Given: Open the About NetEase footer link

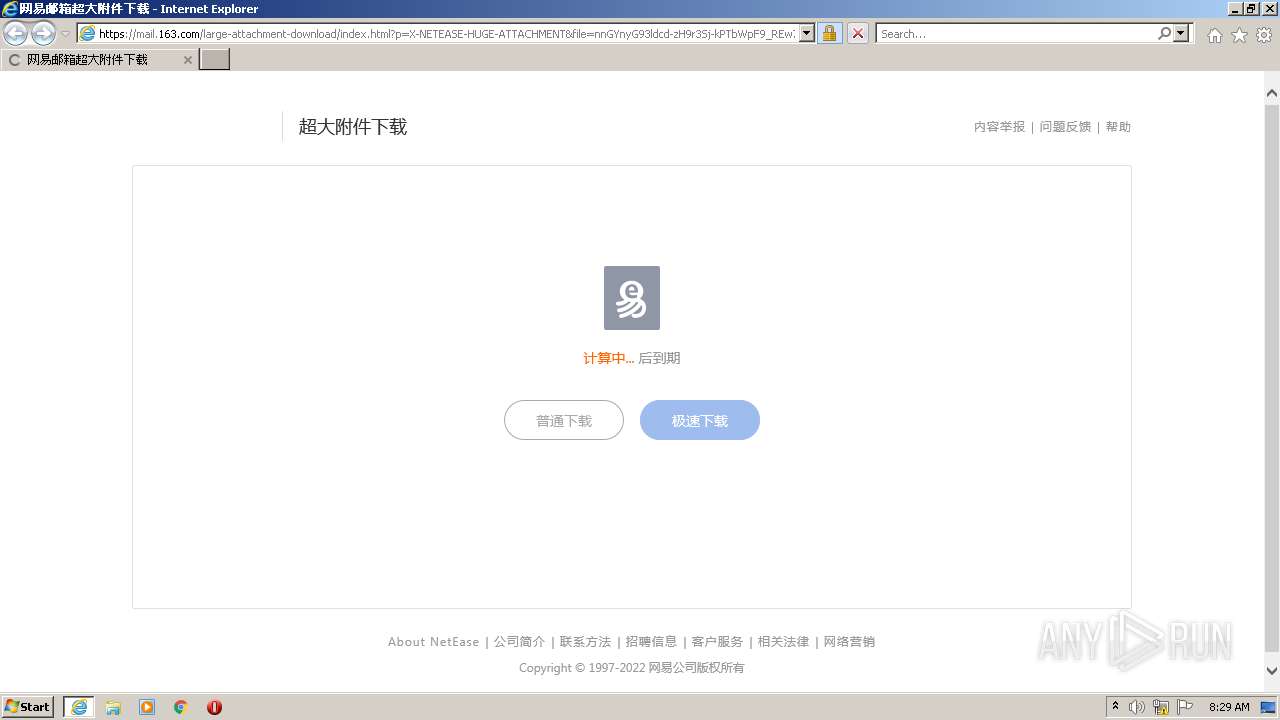Looking at the screenshot, I should (x=433, y=642).
